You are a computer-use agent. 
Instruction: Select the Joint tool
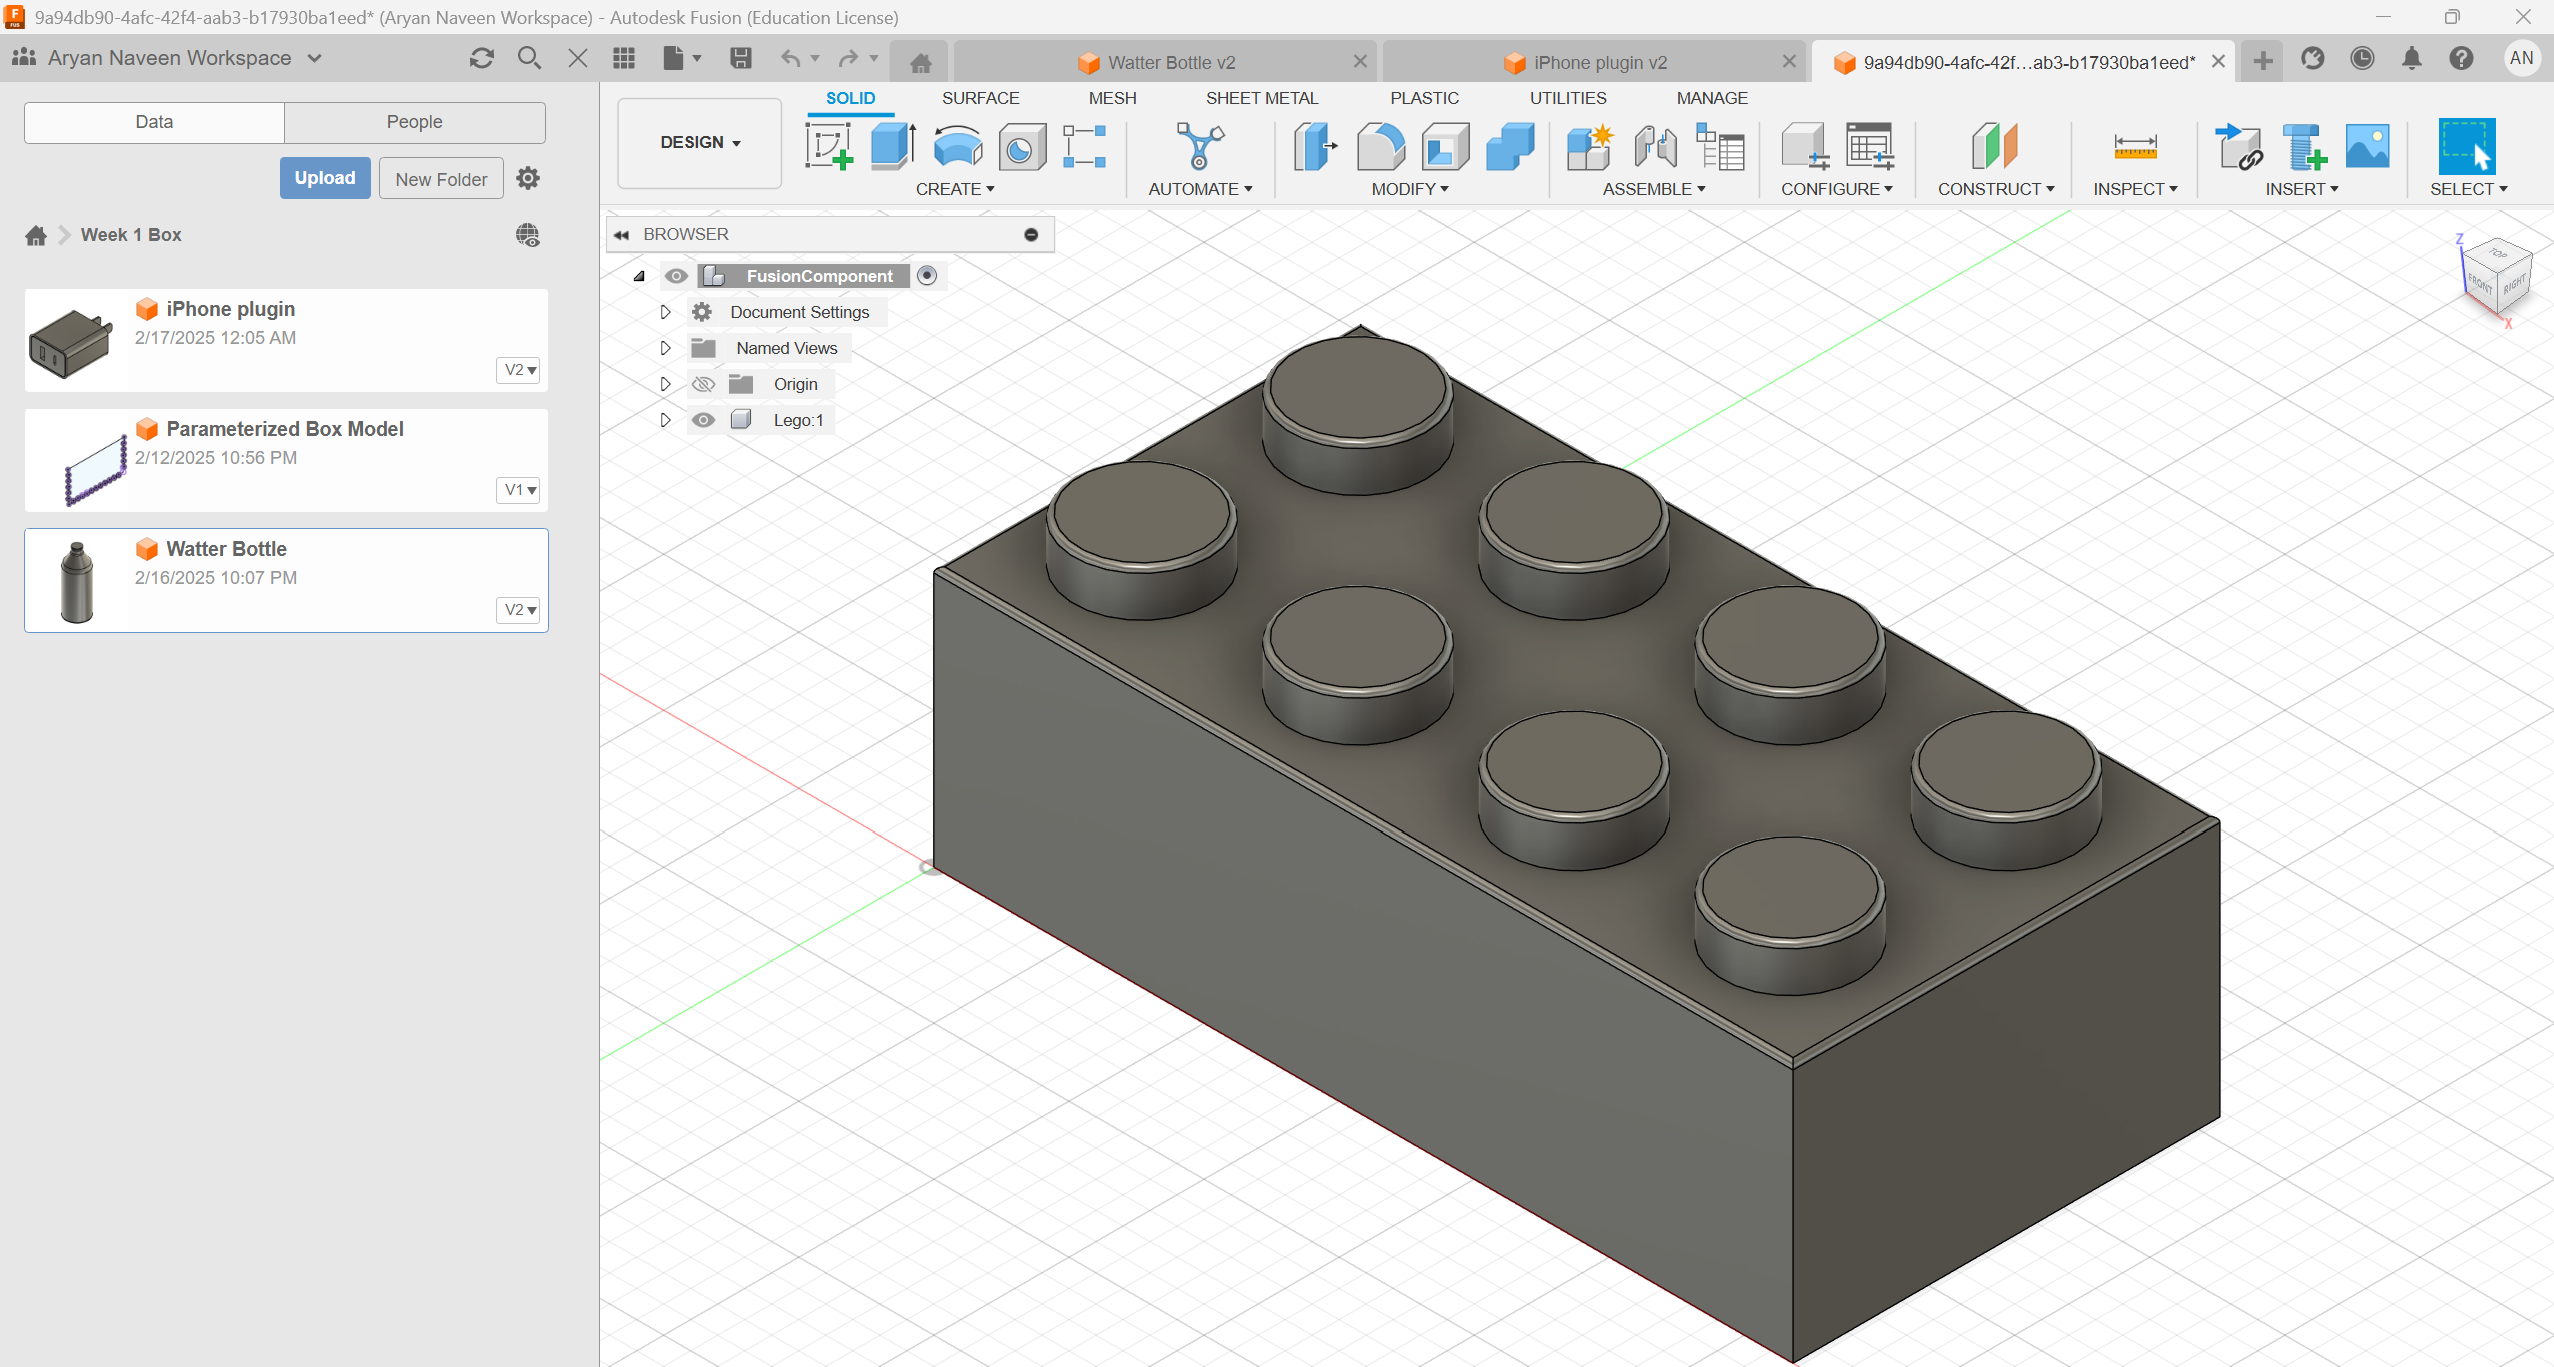pos(1655,147)
